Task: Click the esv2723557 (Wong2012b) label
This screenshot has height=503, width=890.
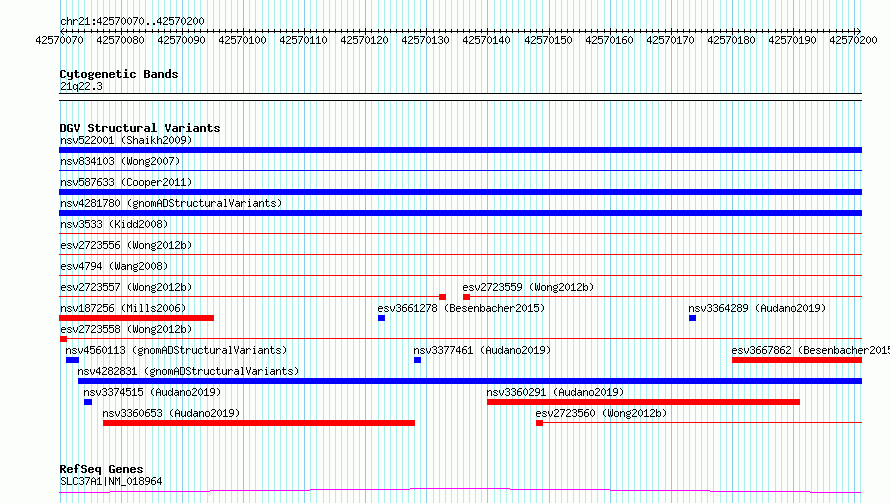Action: click(x=126, y=287)
